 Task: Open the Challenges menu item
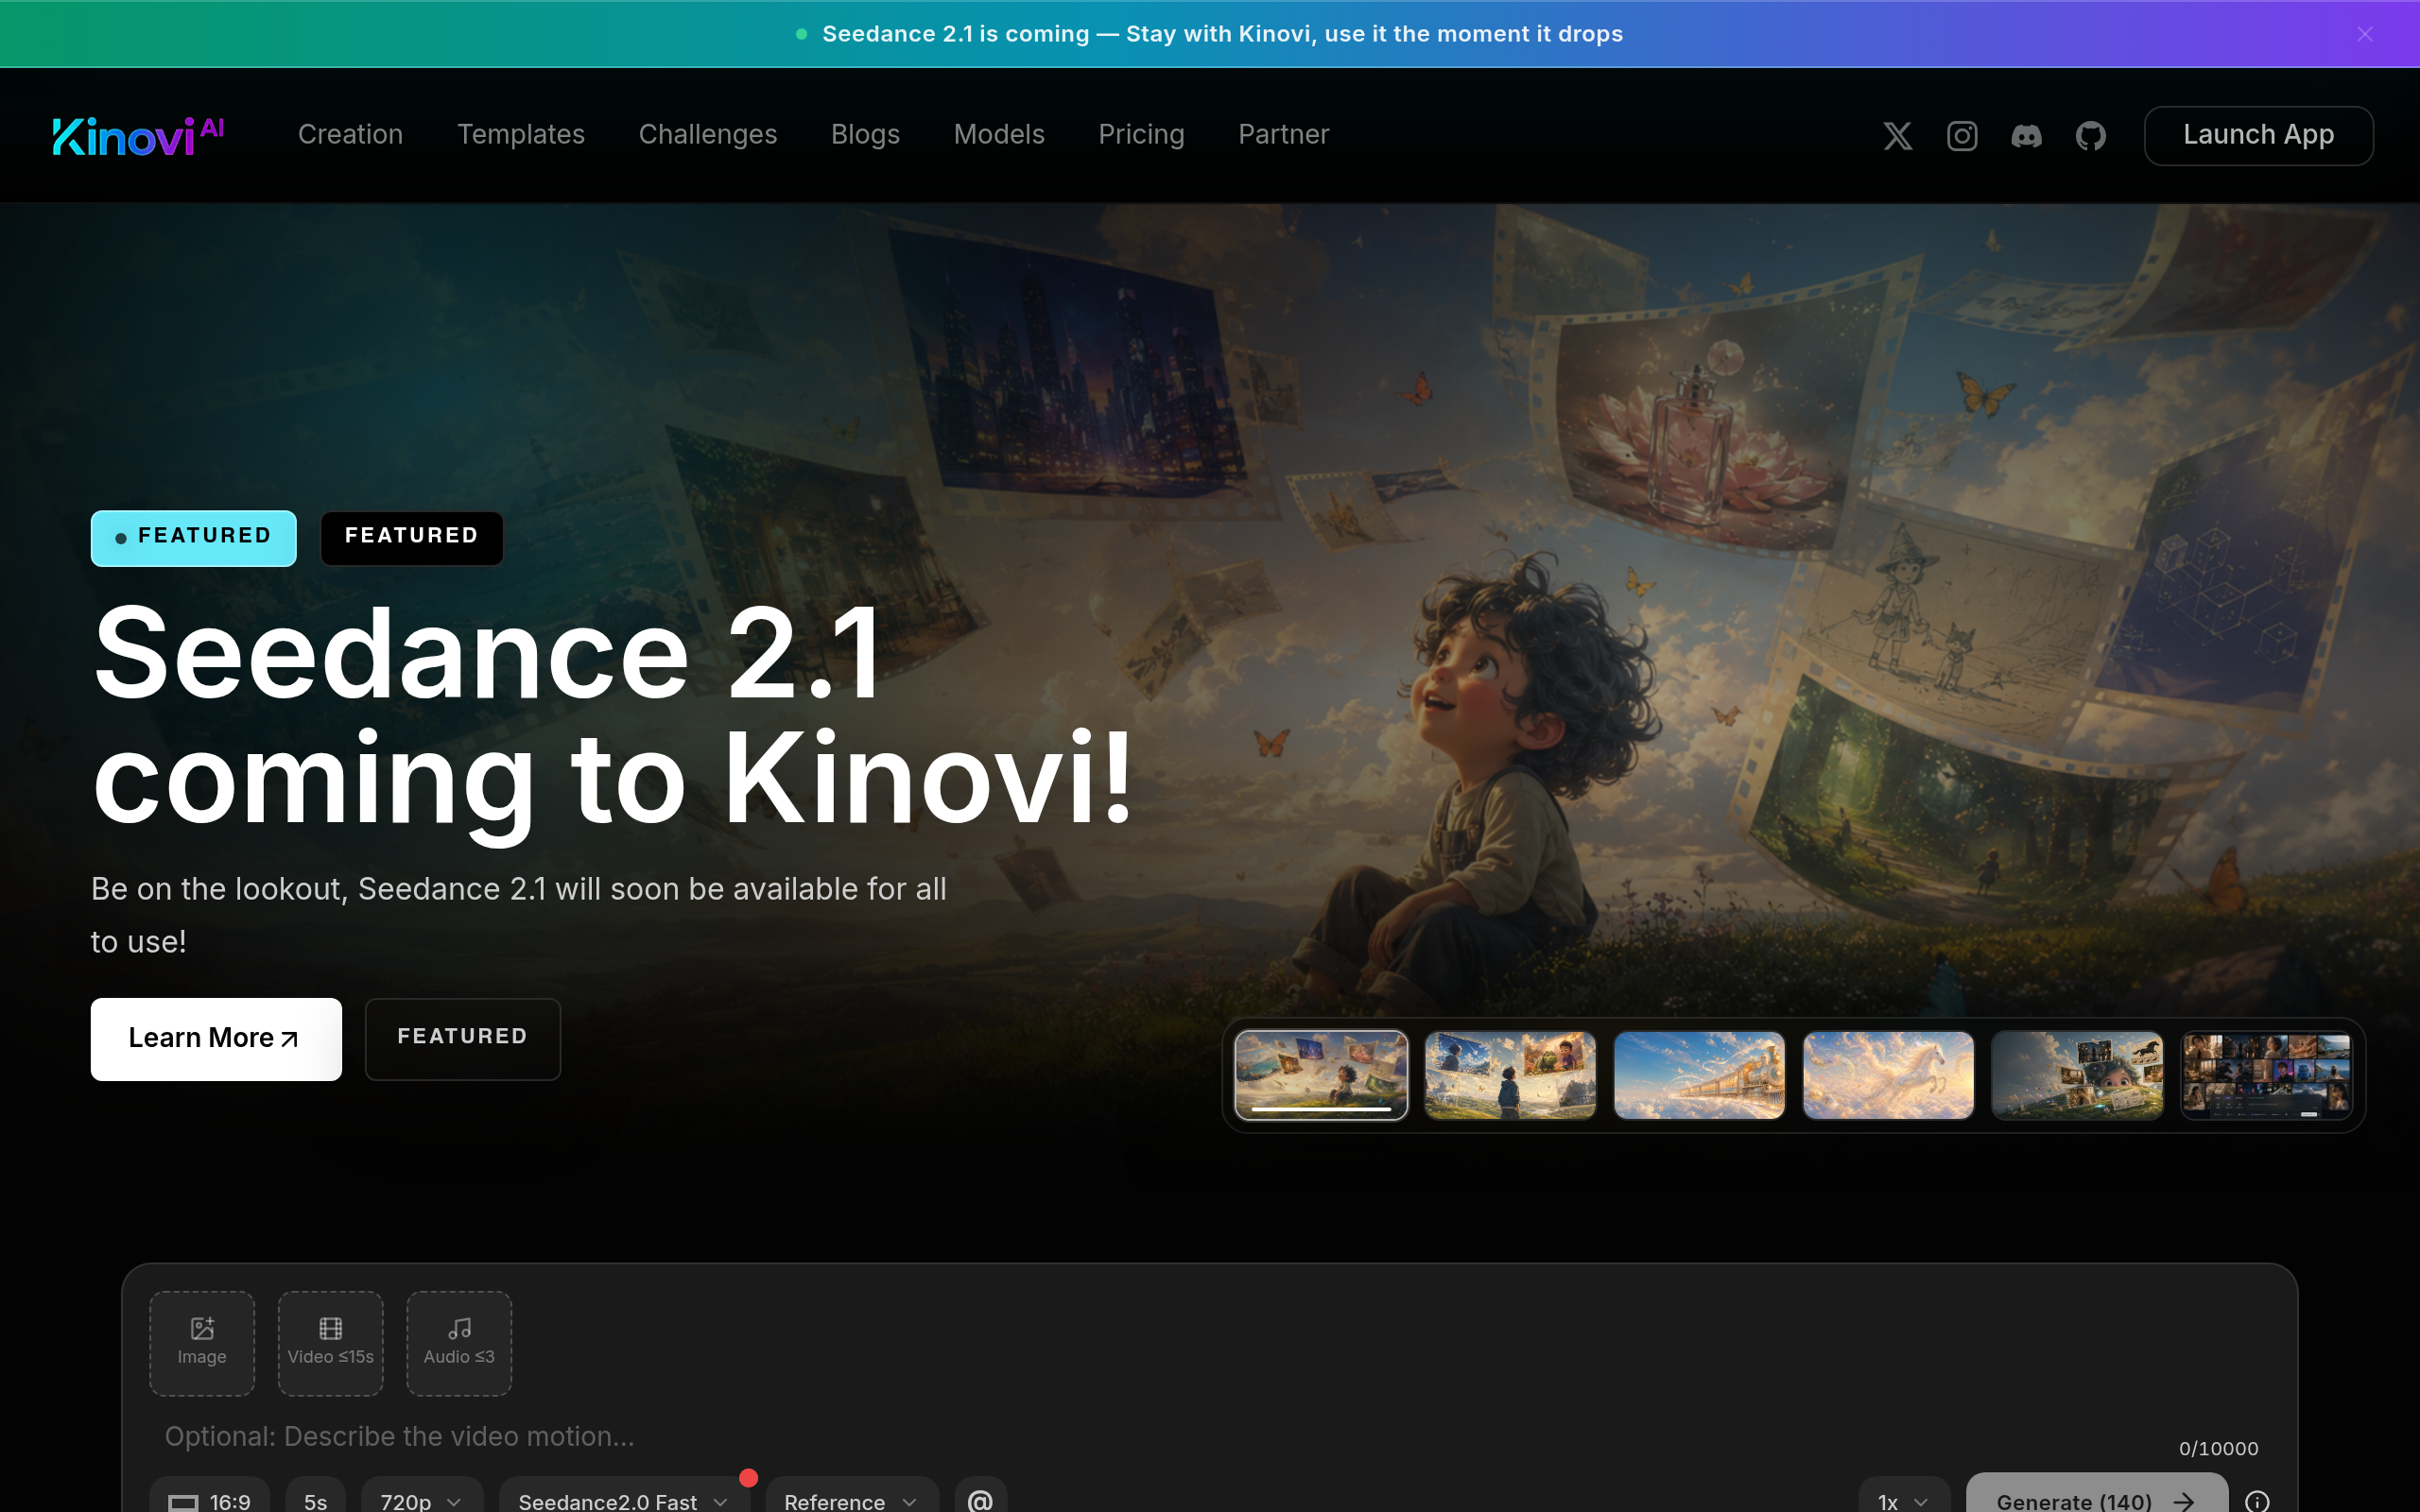click(x=708, y=135)
